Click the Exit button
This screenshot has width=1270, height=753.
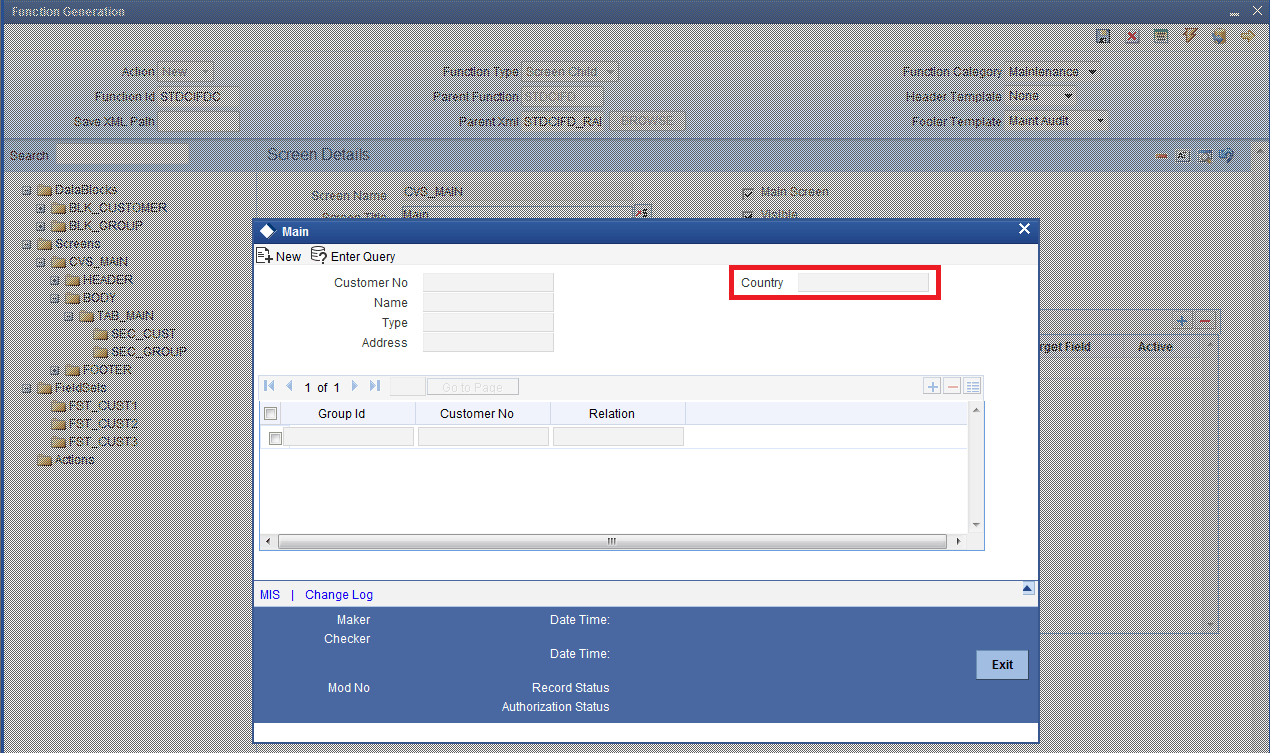(1002, 665)
